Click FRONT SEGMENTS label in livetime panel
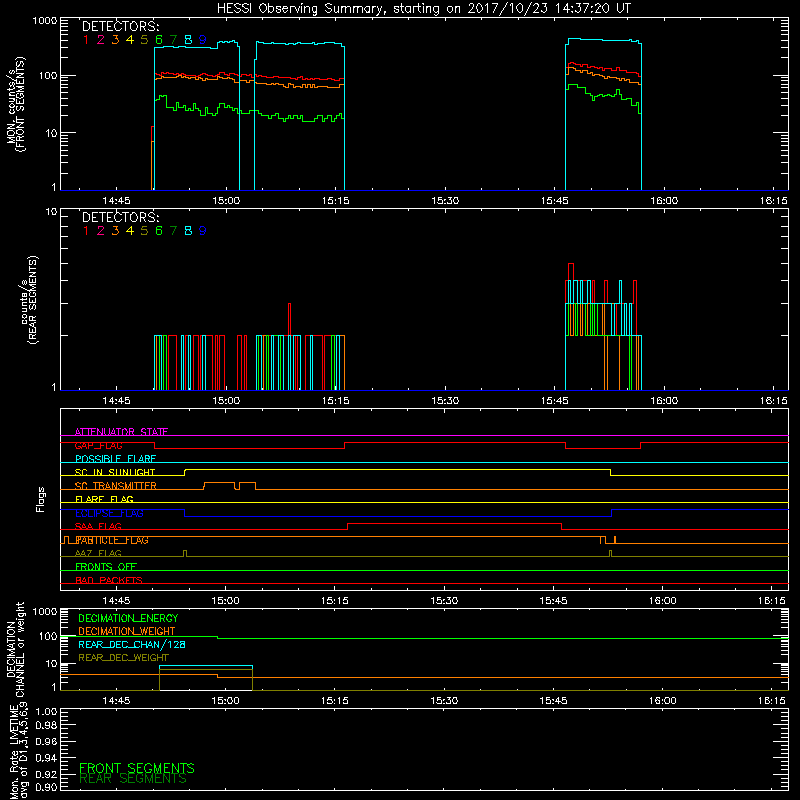 137,768
